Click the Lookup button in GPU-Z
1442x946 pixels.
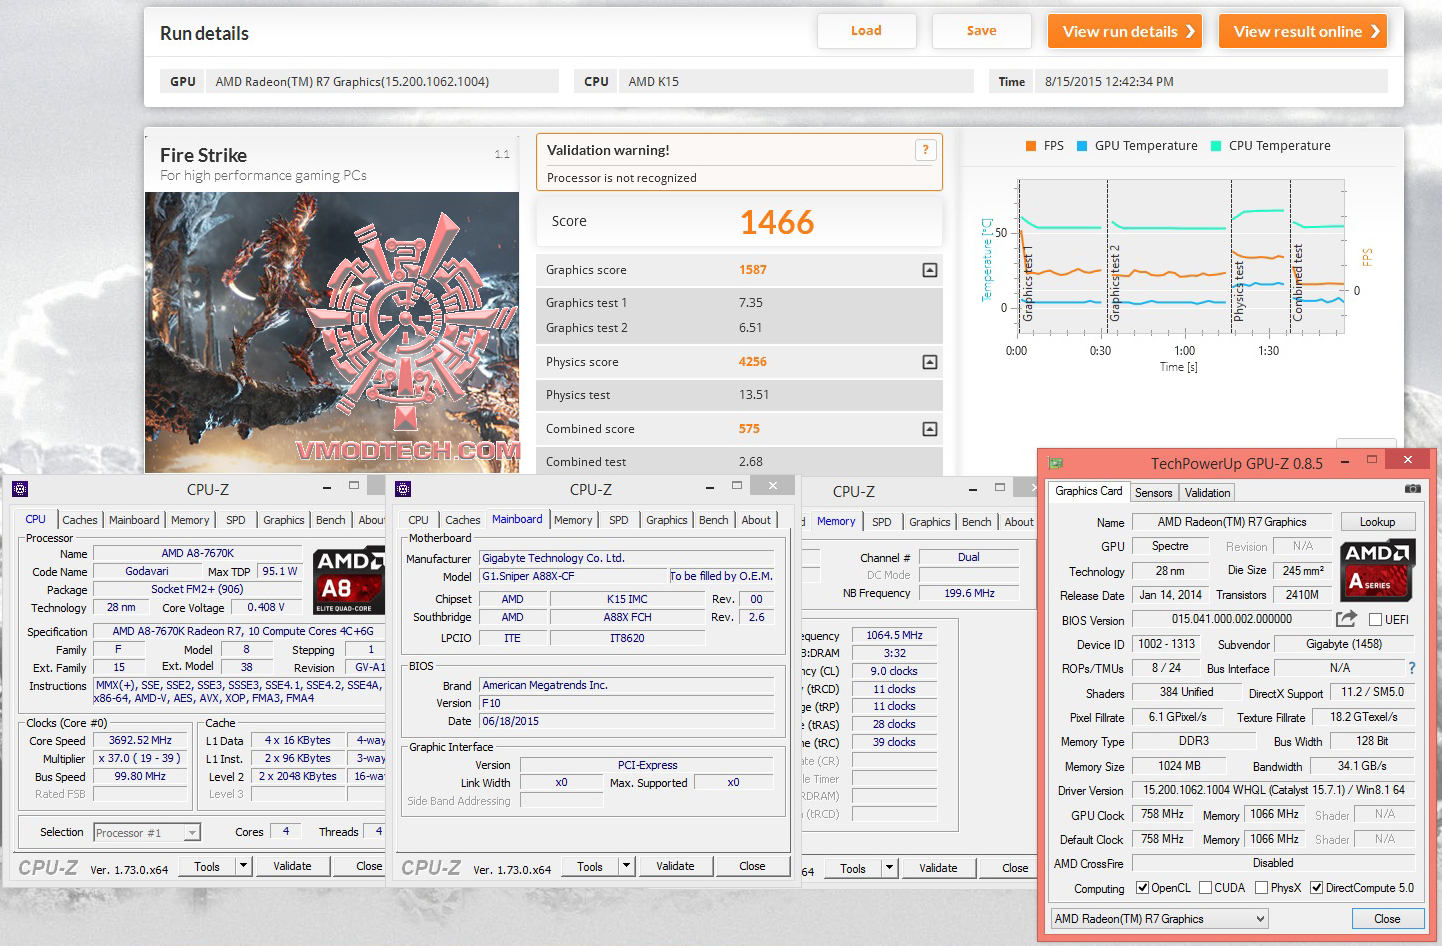click(x=1377, y=522)
